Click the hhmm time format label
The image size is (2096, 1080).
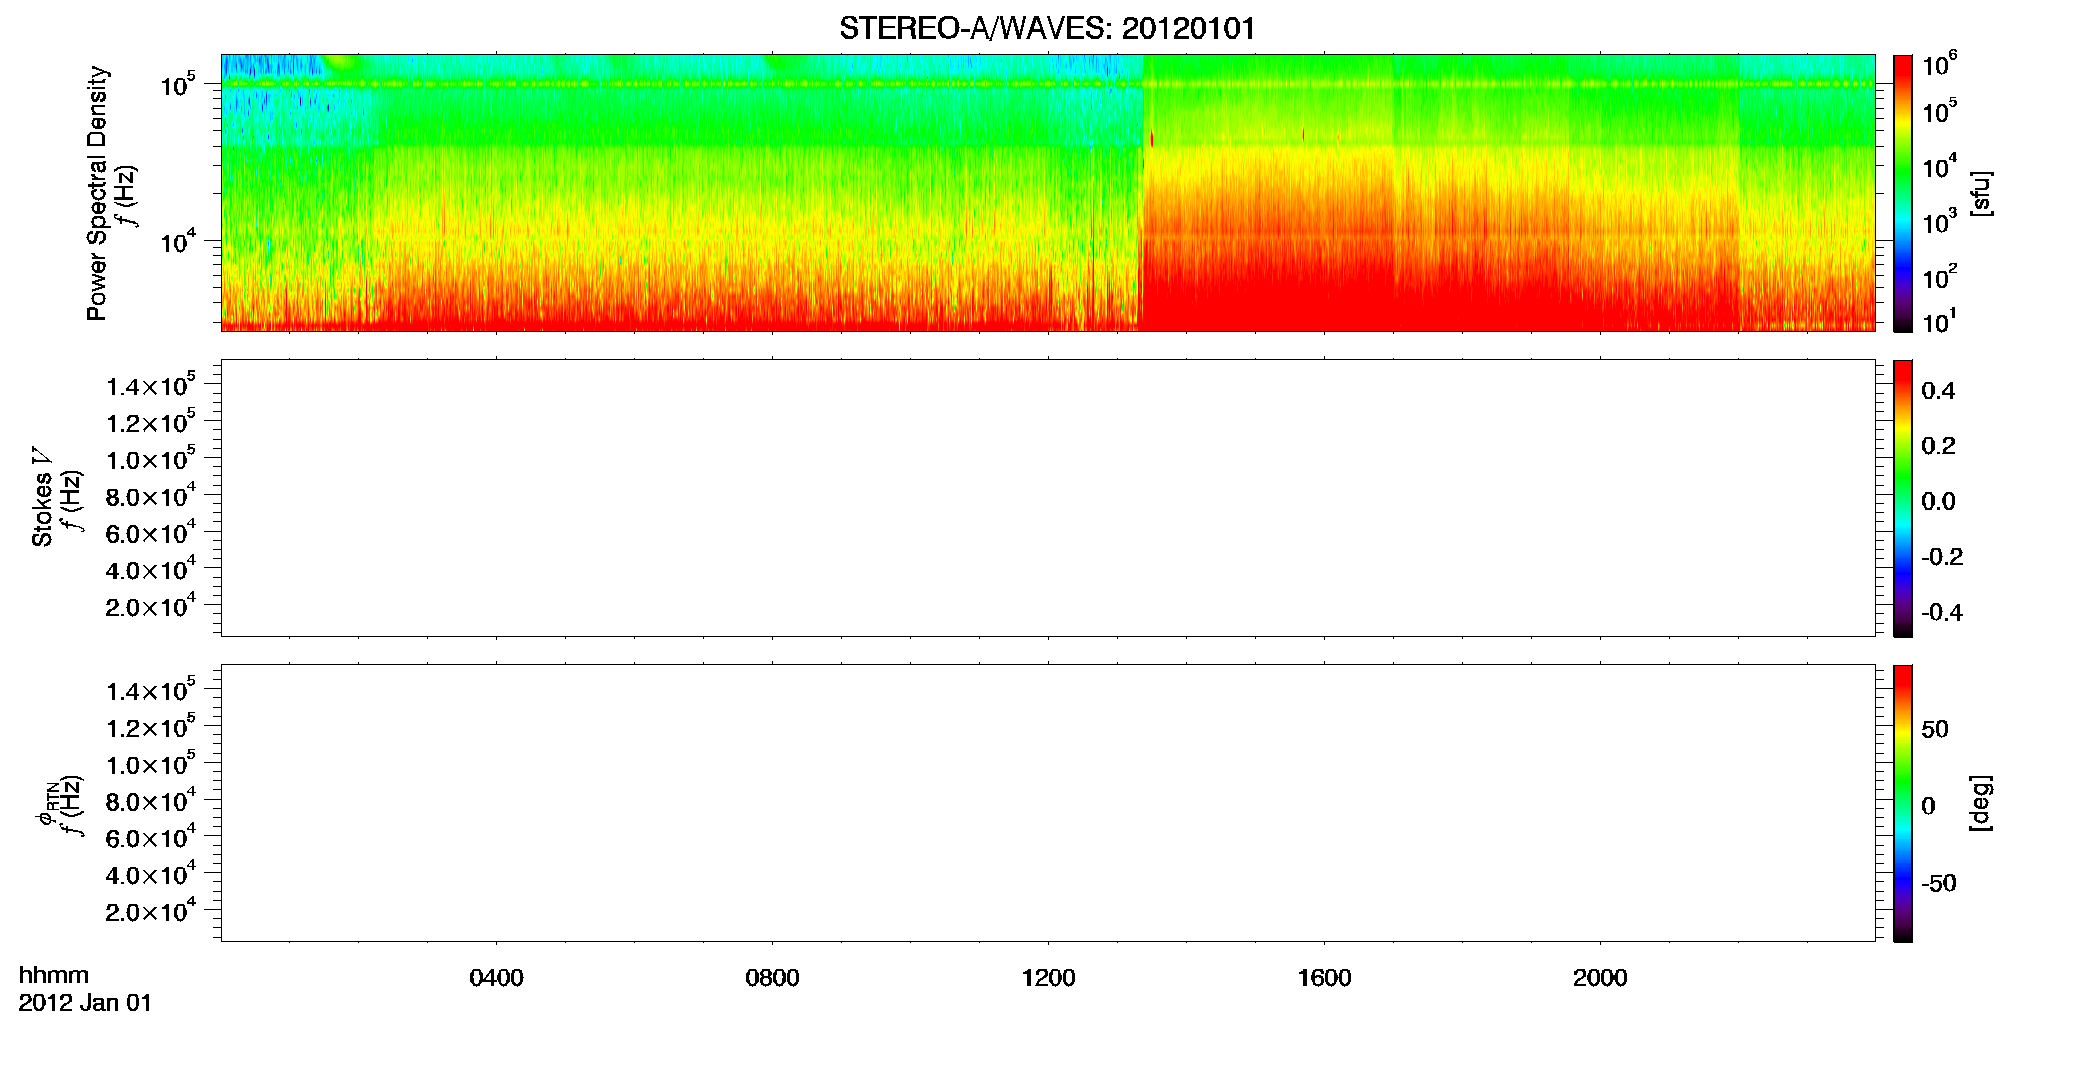coord(54,975)
